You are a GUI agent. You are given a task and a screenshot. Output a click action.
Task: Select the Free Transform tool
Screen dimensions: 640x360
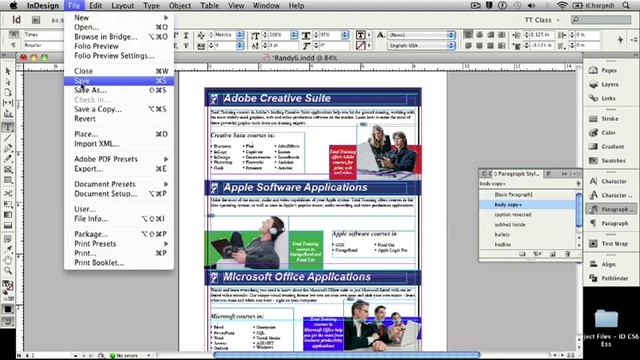pyautogui.click(x=8, y=204)
